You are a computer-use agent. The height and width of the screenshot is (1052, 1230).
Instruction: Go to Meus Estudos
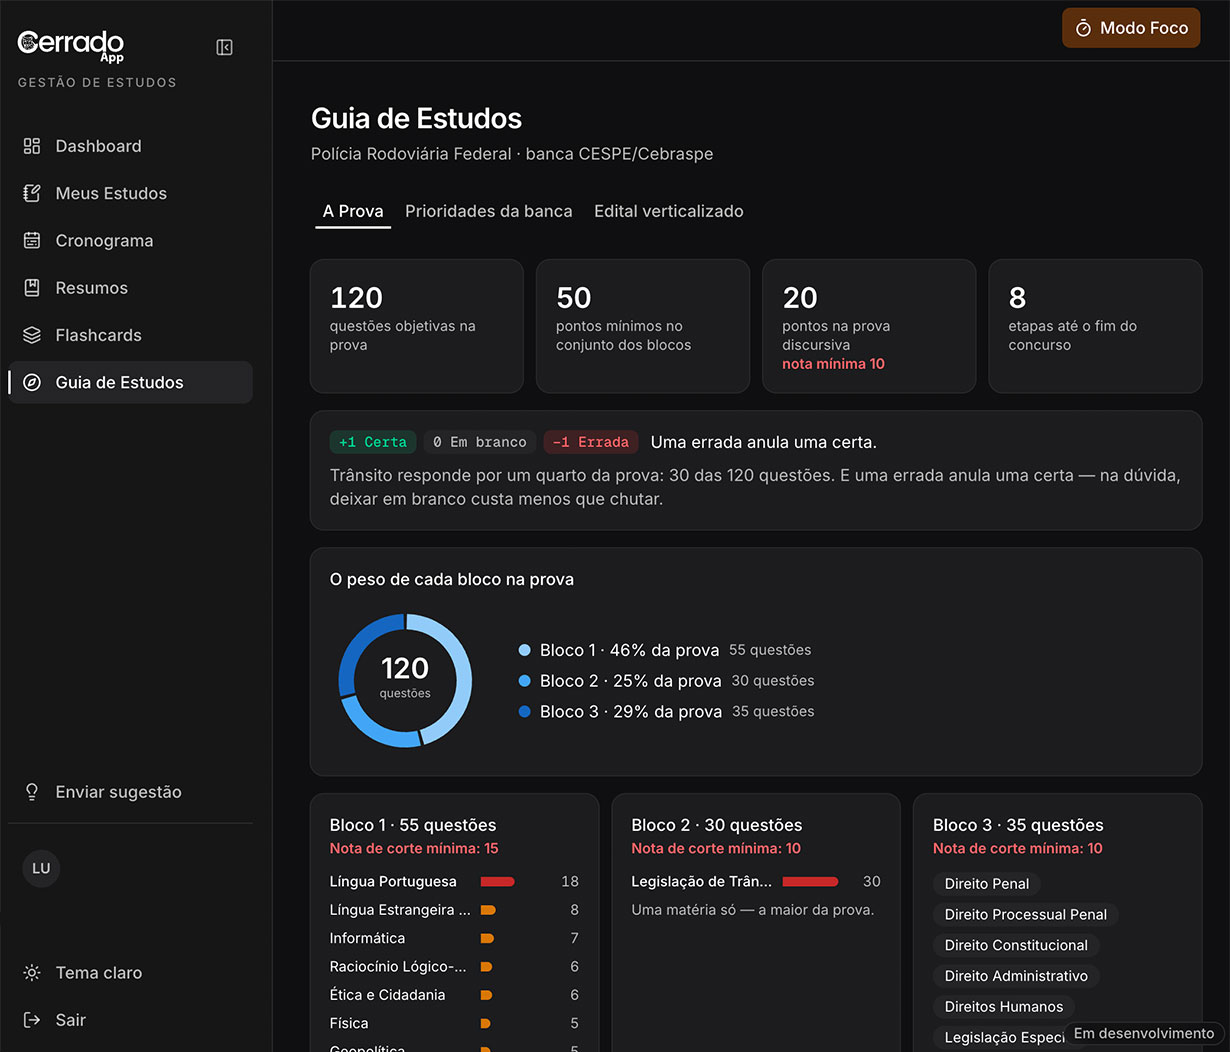pyautogui.click(x=130, y=193)
